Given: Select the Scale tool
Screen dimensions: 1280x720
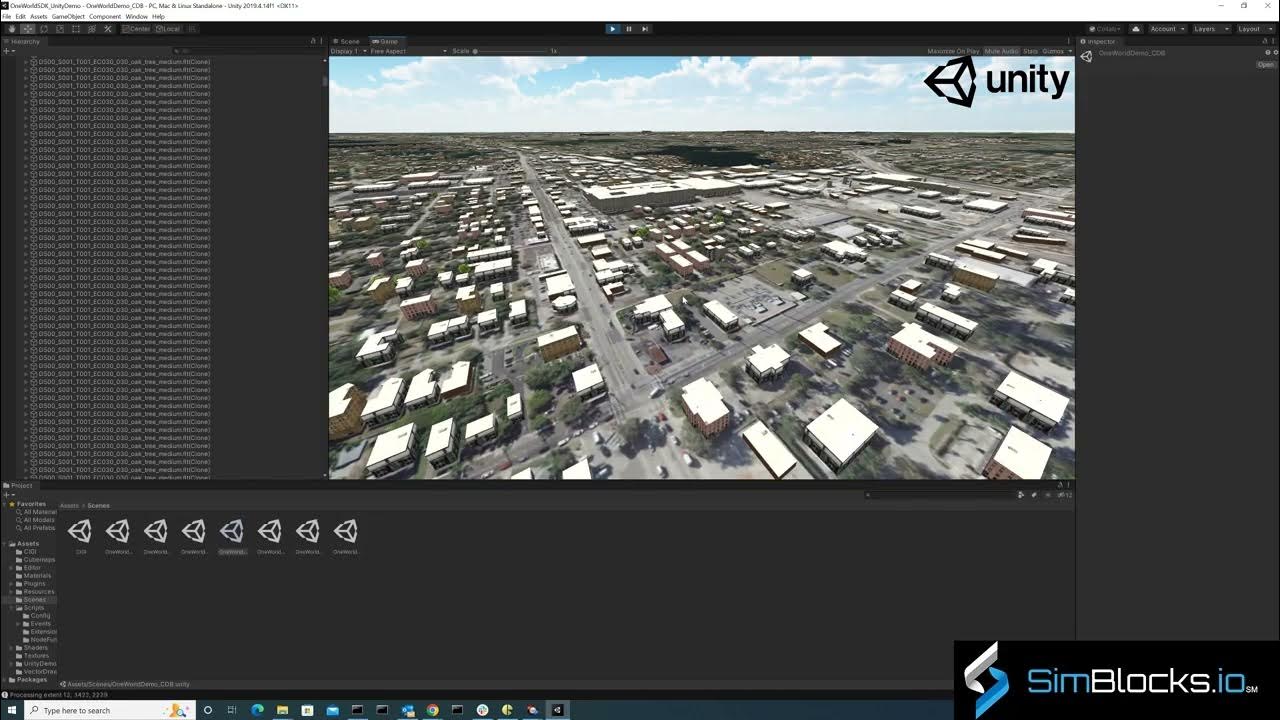Looking at the screenshot, I should tap(58, 28).
